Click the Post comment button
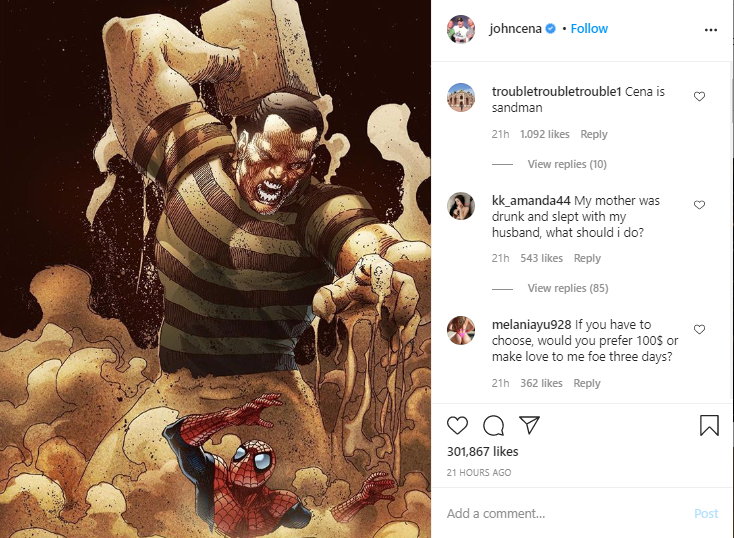 click(x=706, y=514)
